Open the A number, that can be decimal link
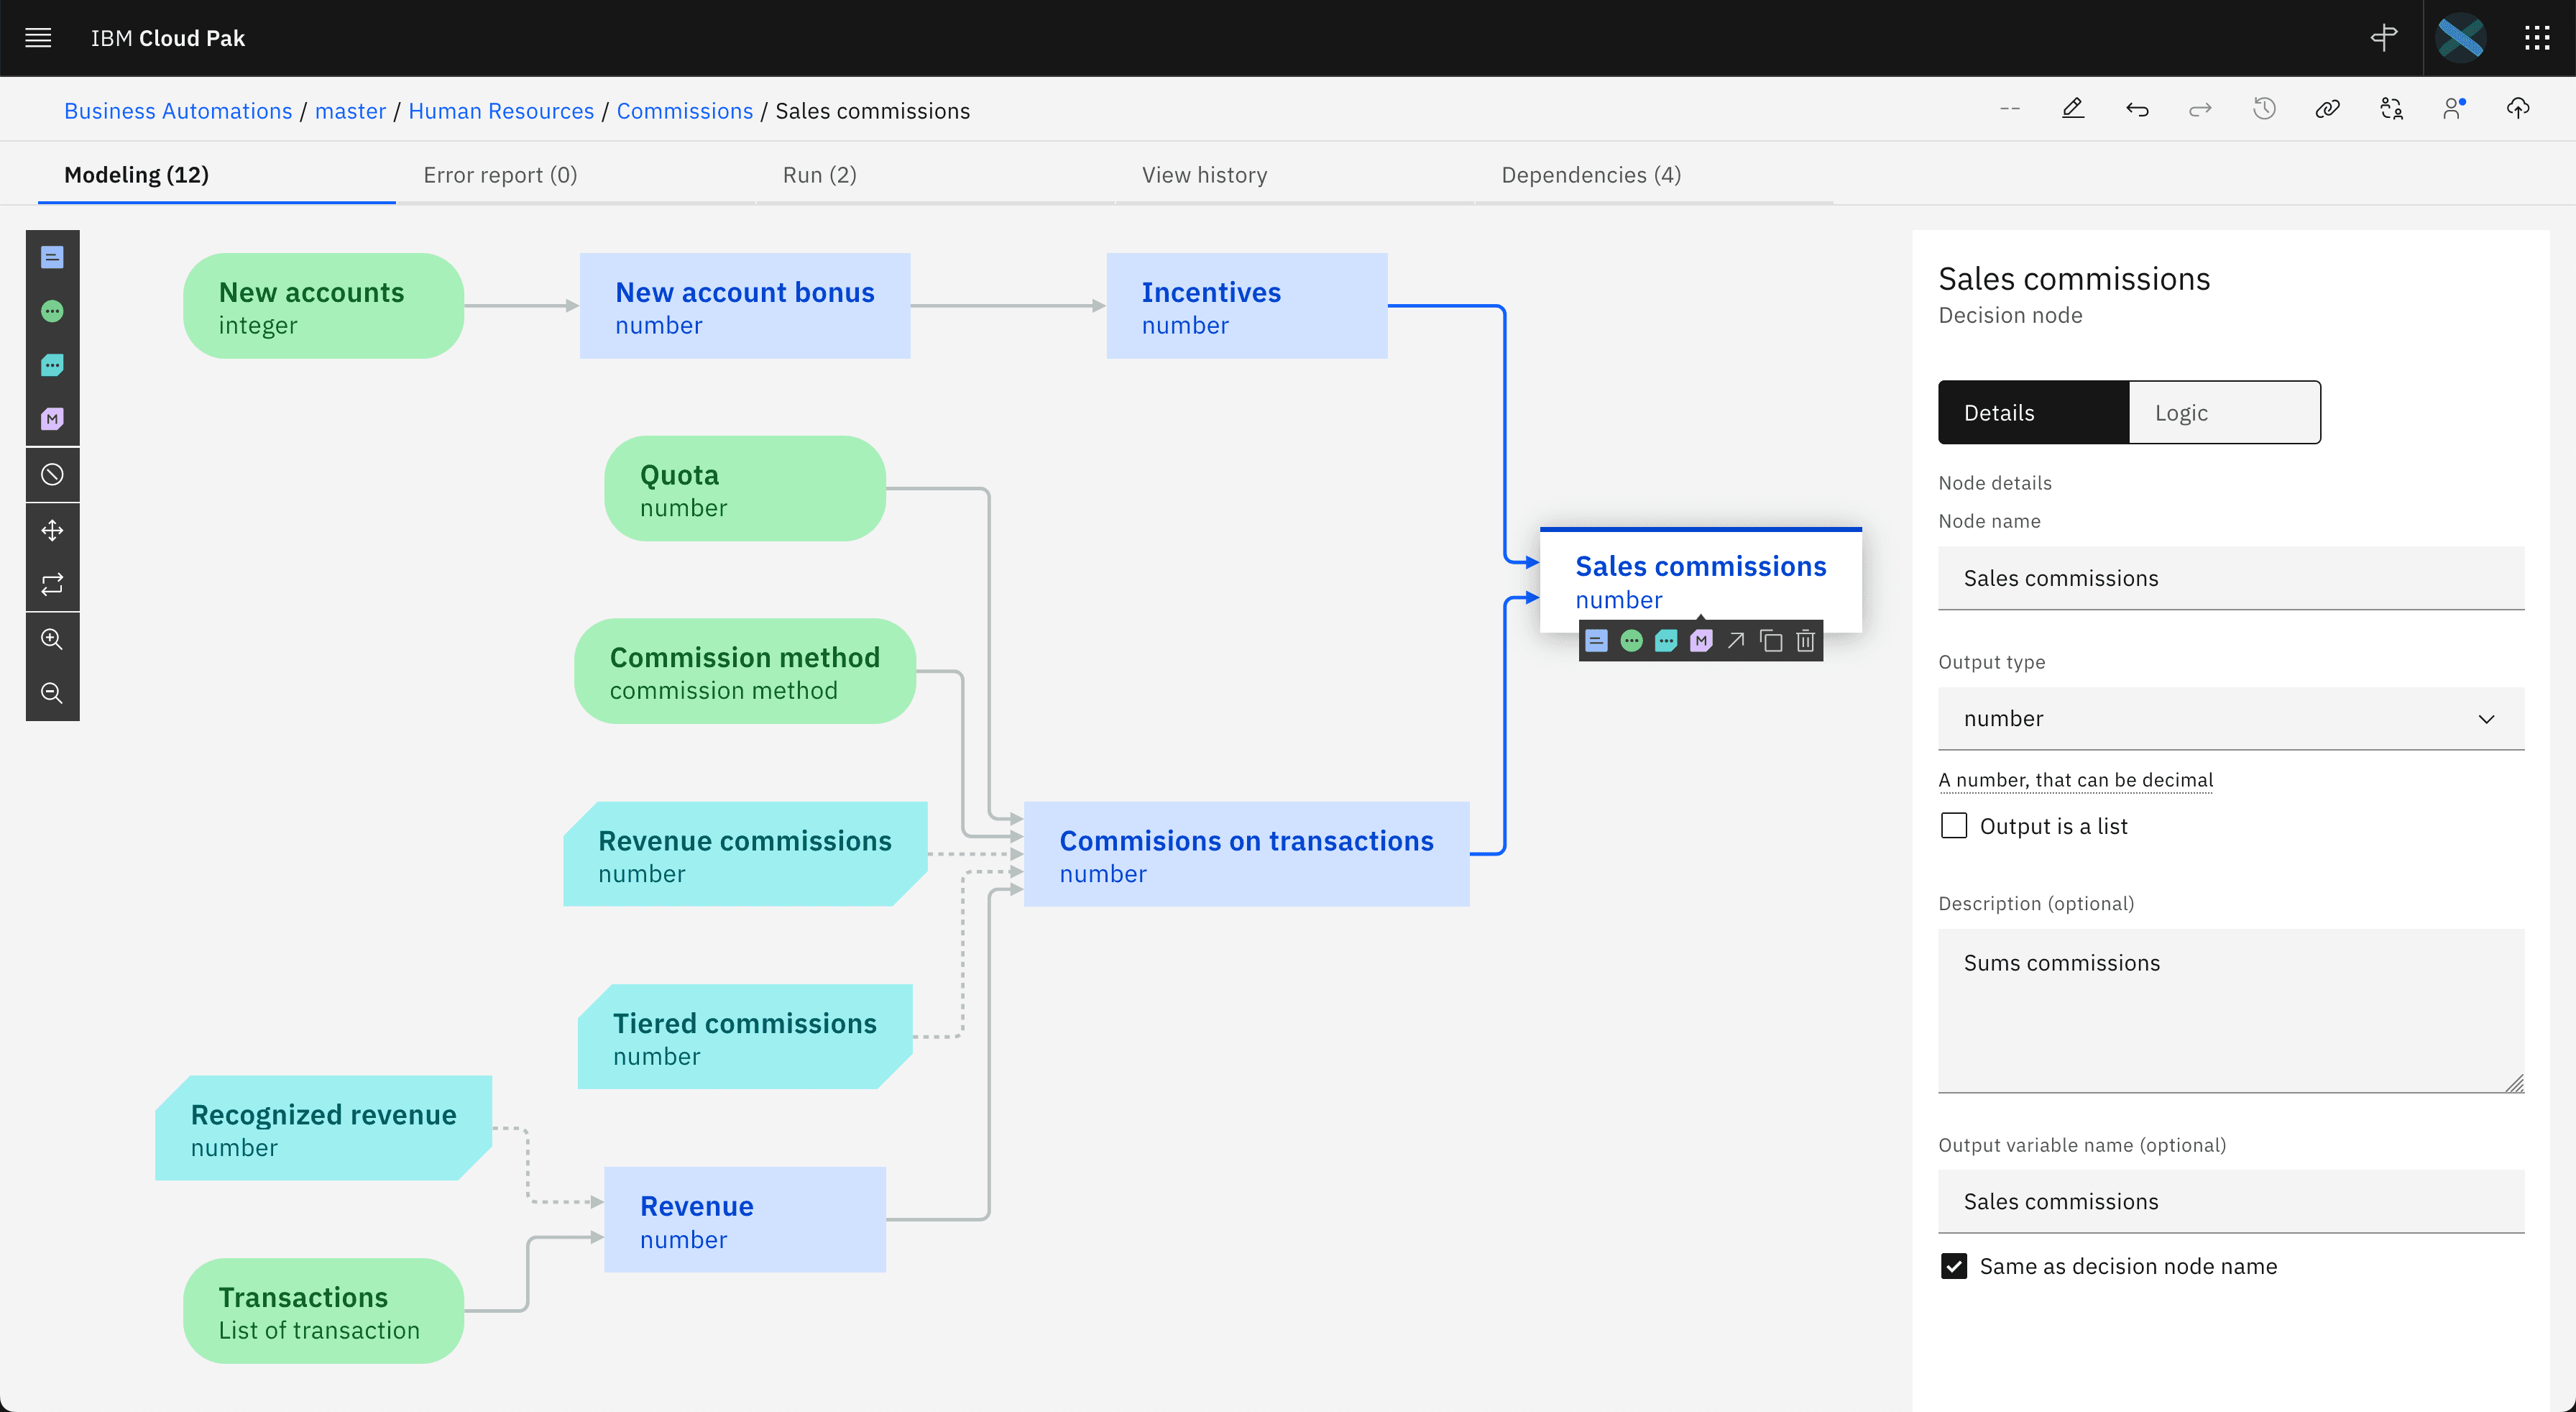Screen dimensions: 2576x1412 [2074, 780]
